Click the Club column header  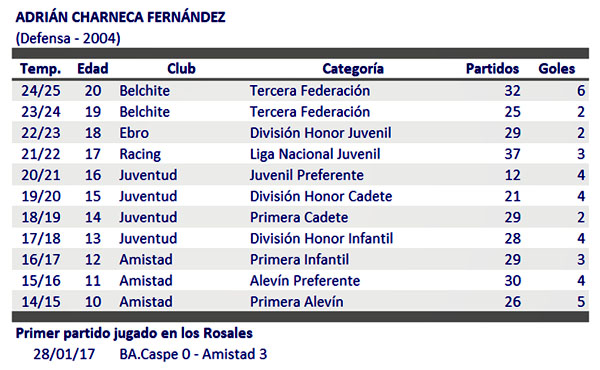click(181, 69)
